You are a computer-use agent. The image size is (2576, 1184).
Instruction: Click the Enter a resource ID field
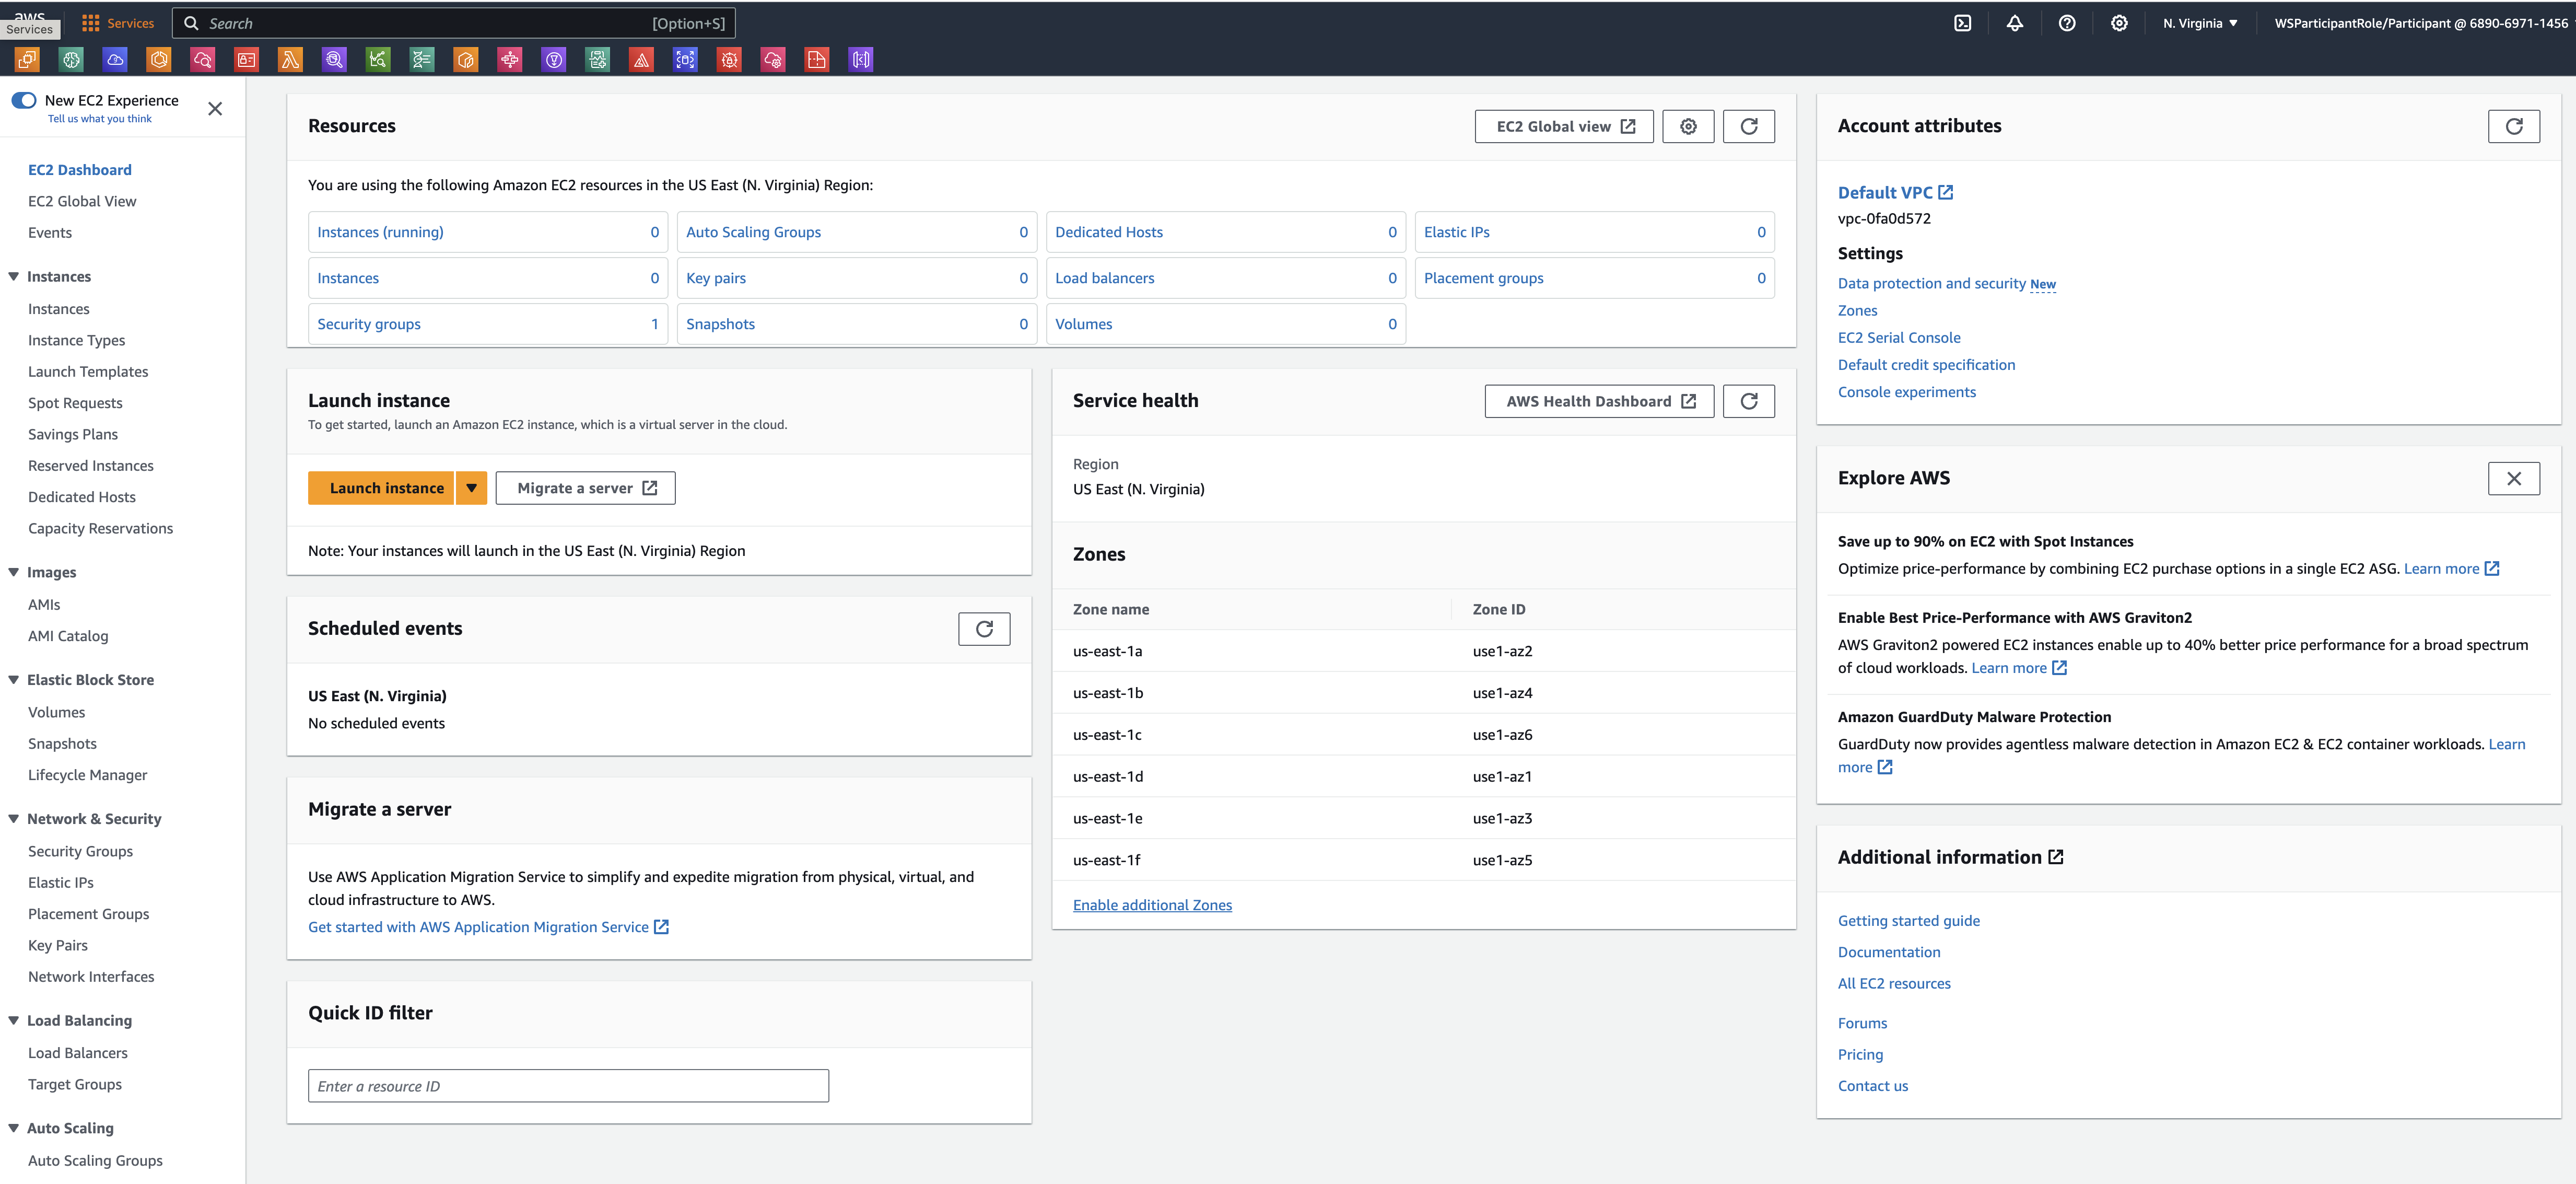point(568,1086)
